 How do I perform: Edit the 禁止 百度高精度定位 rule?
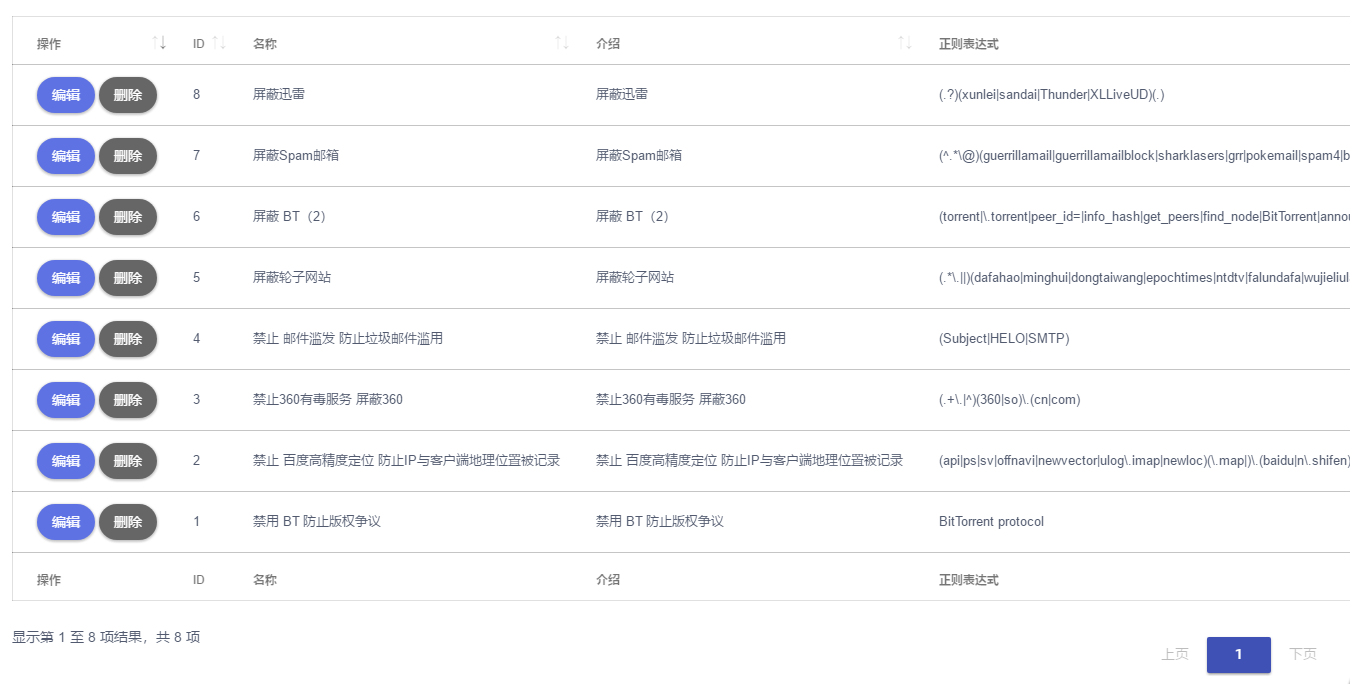tap(66, 461)
